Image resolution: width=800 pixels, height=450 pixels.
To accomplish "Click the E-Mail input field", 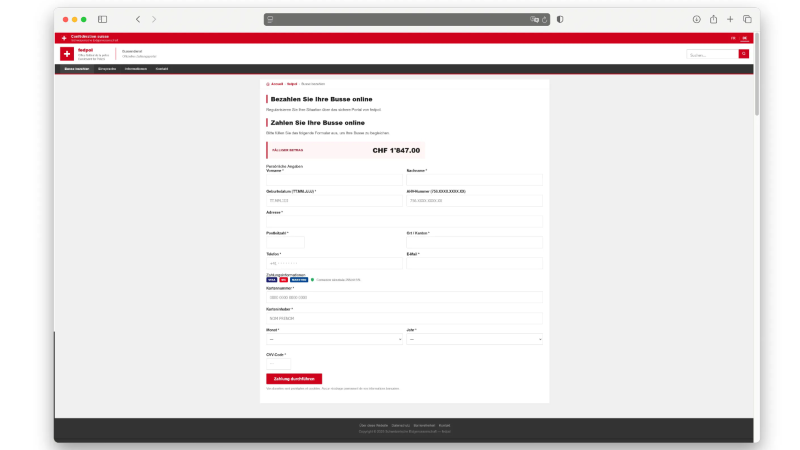I will pyautogui.click(x=474, y=263).
